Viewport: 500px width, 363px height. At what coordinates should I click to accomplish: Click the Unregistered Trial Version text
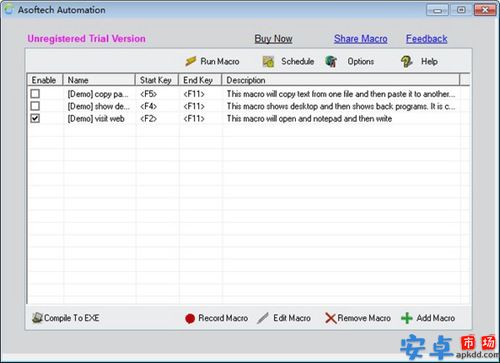pos(86,39)
